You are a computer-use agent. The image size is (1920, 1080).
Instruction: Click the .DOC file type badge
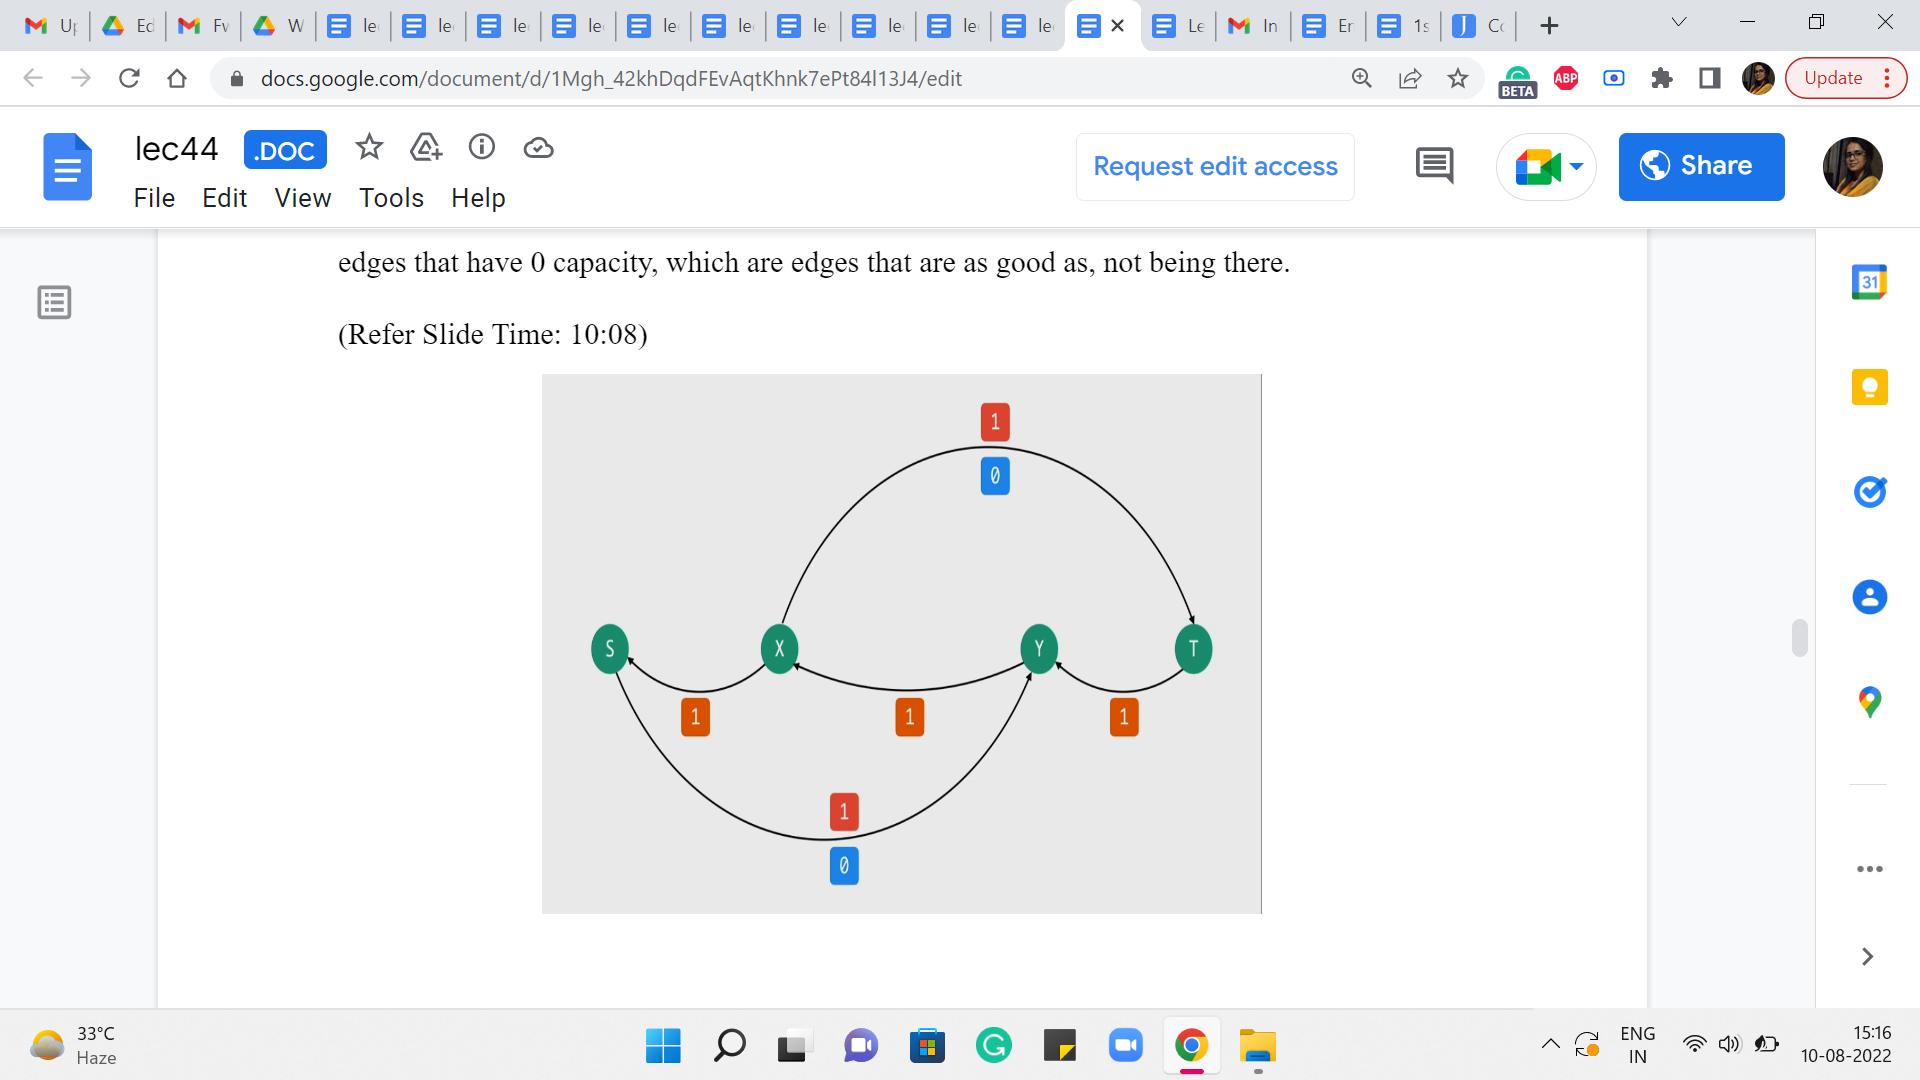point(285,150)
